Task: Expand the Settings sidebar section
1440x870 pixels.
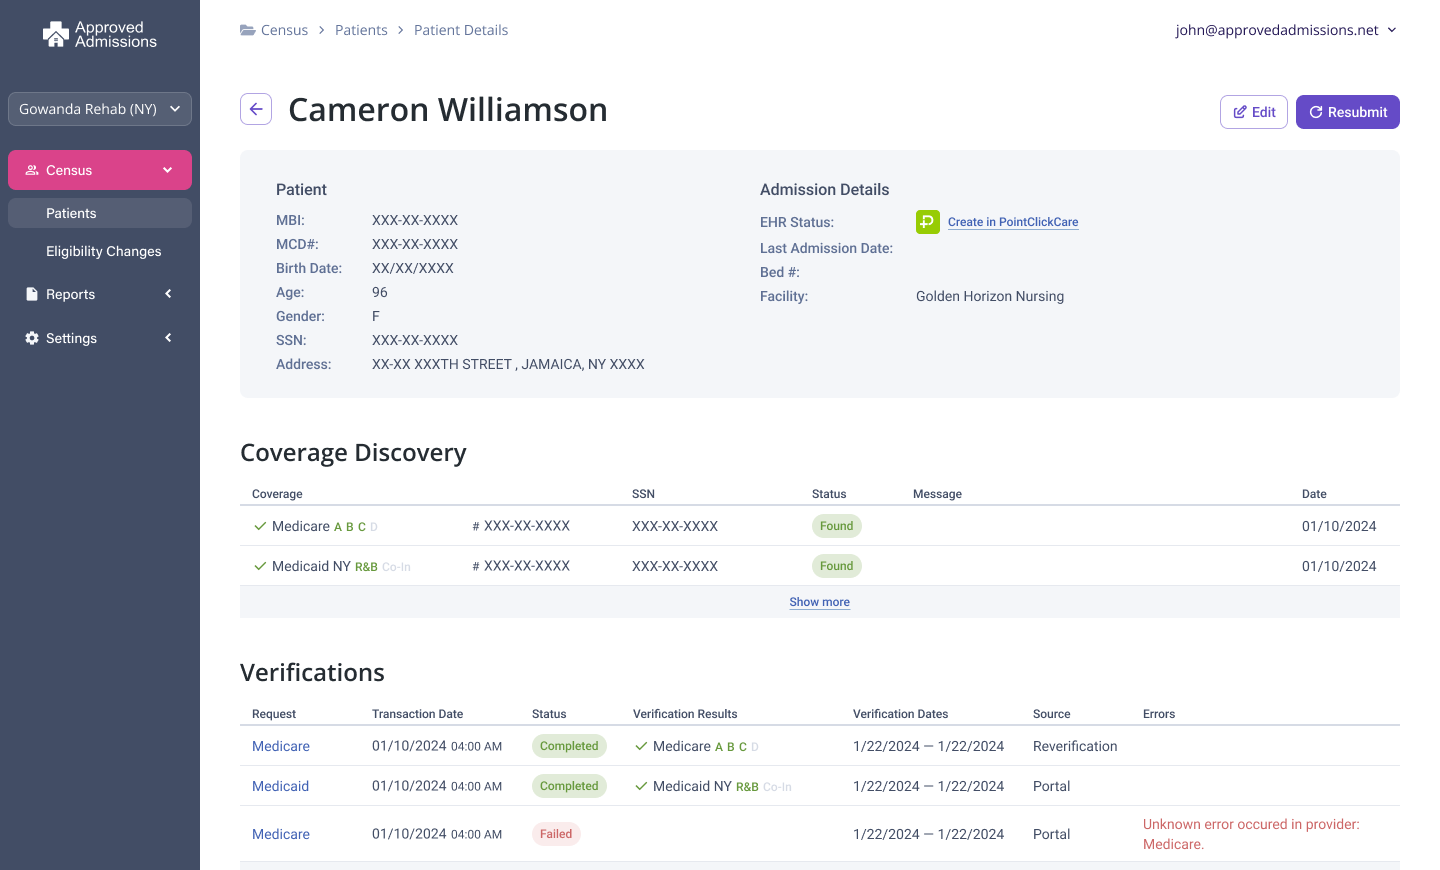Action: pyautogui.click(x=168, y=338)
